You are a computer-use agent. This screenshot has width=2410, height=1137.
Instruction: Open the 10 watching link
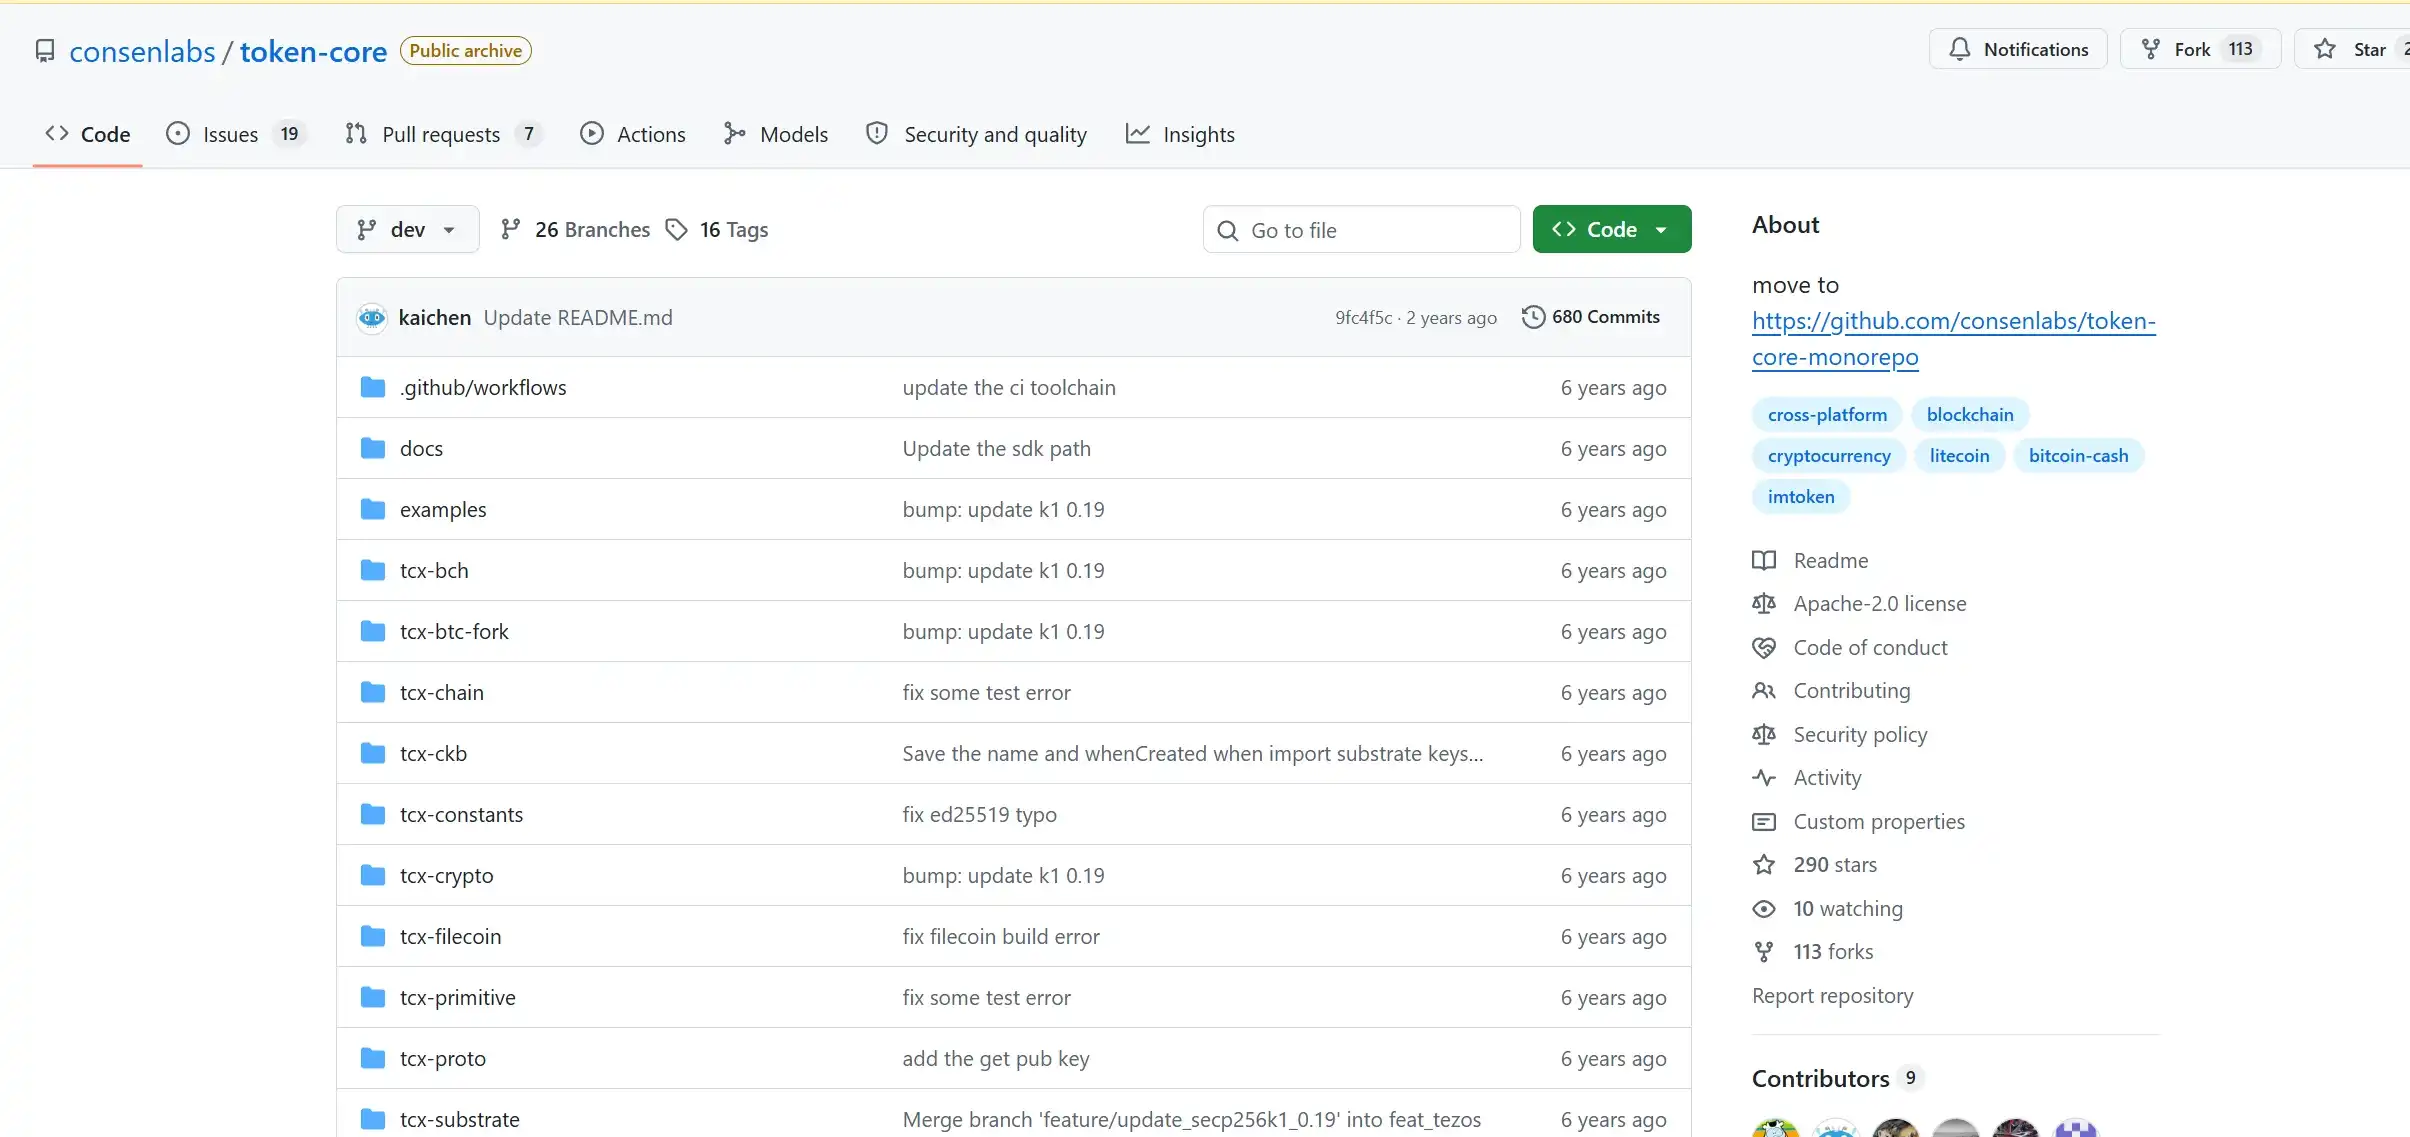click(x=1847, y=908)
